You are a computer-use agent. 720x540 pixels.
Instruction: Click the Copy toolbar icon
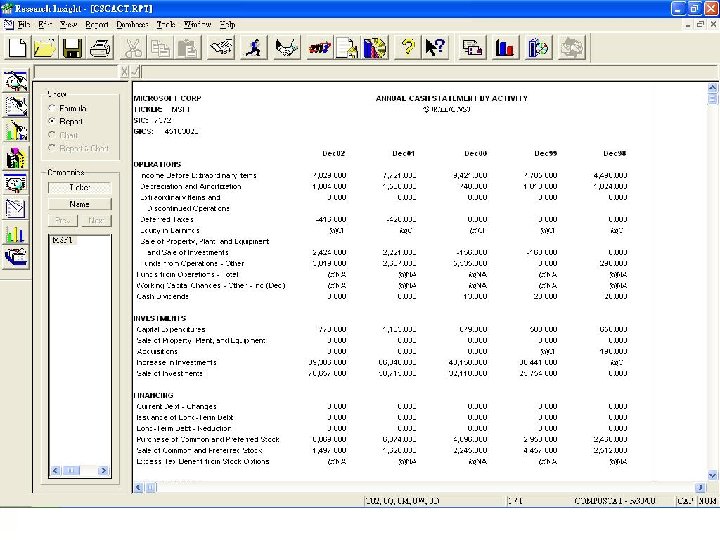point(160,48)
